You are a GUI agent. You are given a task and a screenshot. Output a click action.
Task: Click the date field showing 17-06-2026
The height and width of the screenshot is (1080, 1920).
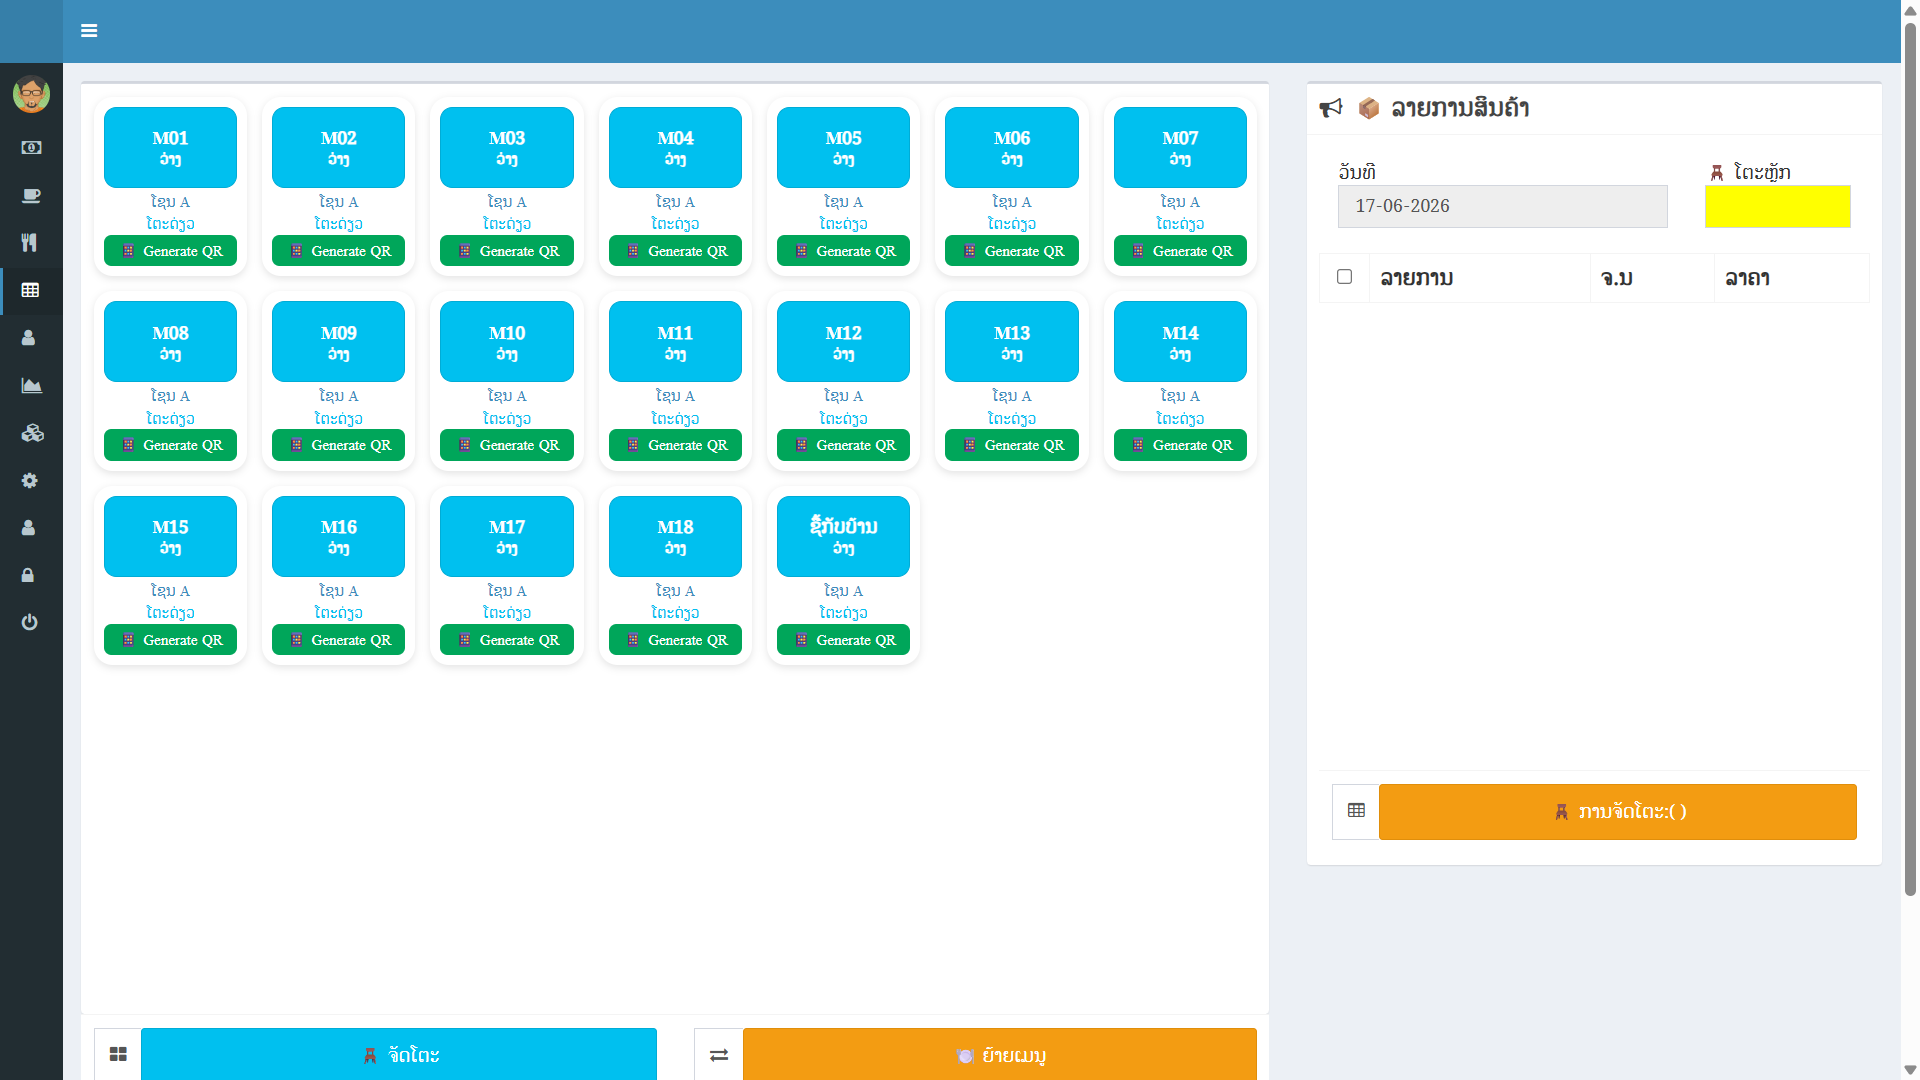[x=1502, y=206]
